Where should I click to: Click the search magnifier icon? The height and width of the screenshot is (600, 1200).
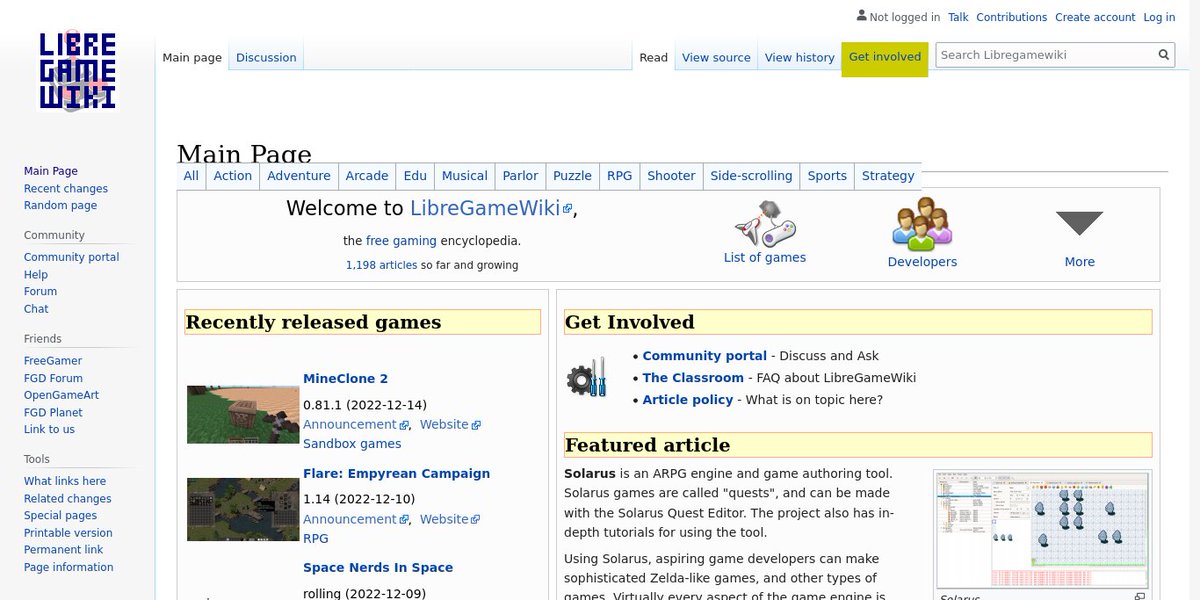[1162, 55]
